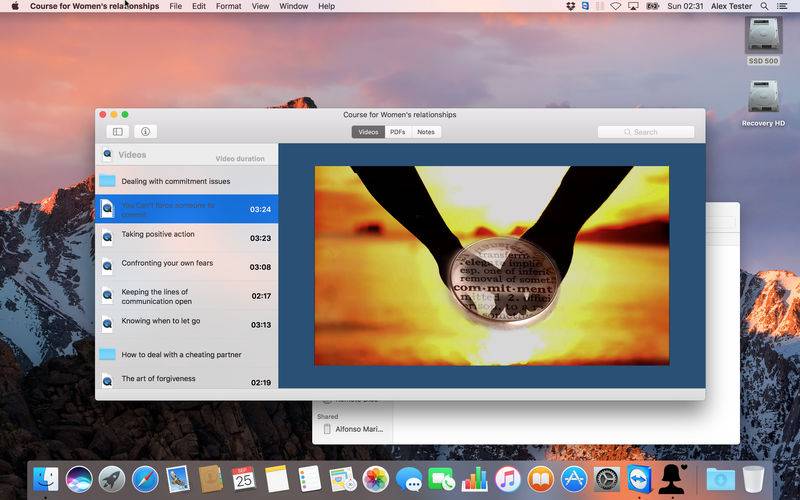Select 'The art of forgiveness' video
The width and height of the screenshot is (800, 500).
click(x=187, y=380)
